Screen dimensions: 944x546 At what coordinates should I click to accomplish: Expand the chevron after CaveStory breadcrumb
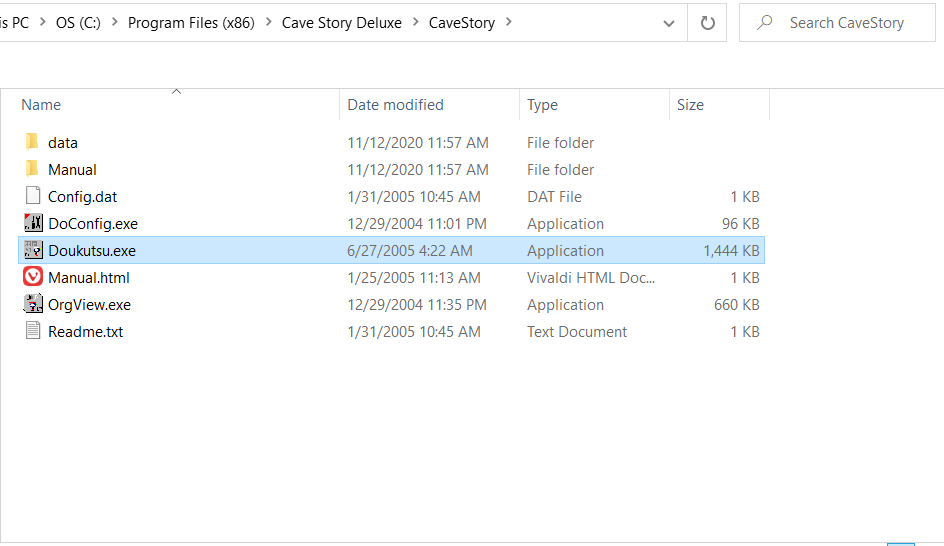(509, 22)
